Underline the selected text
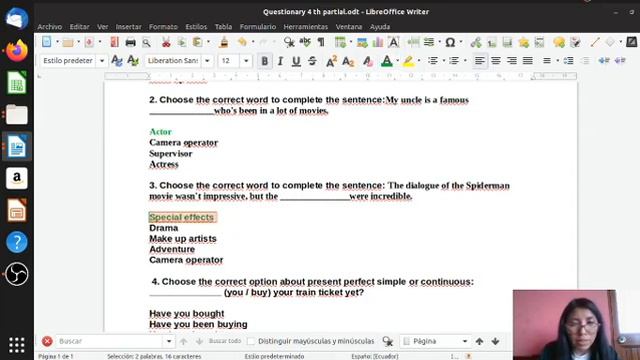Screen dimensions: 640x360 [296, 61]
